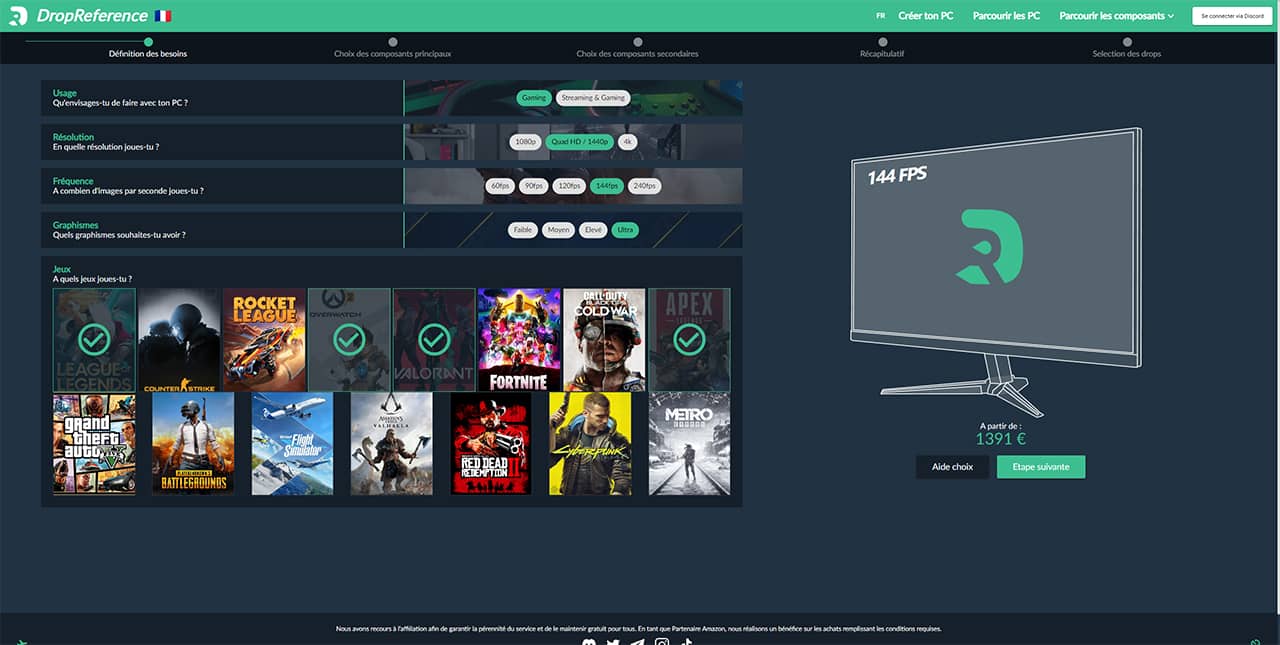Choose Streaming & Gaming usage
The width and height of the screenshot is (1280, 645).
coord(593,98)
